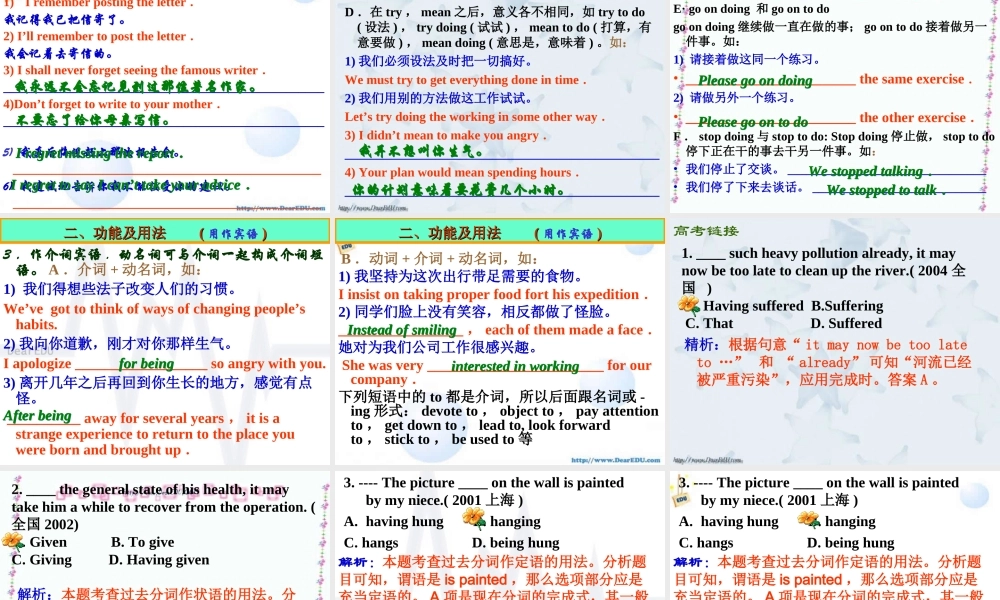This screenshot has width=1000, height=600.
Task: Click flower icon before "hanging" in slide with EDU badge
Action: (808, 520)
